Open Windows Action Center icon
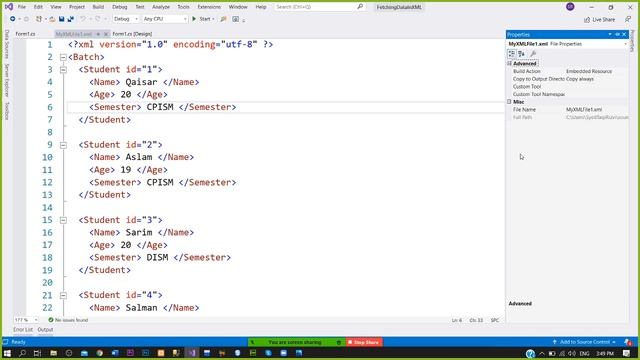Viewport: 640px width, 360px height. pos(627,353)
